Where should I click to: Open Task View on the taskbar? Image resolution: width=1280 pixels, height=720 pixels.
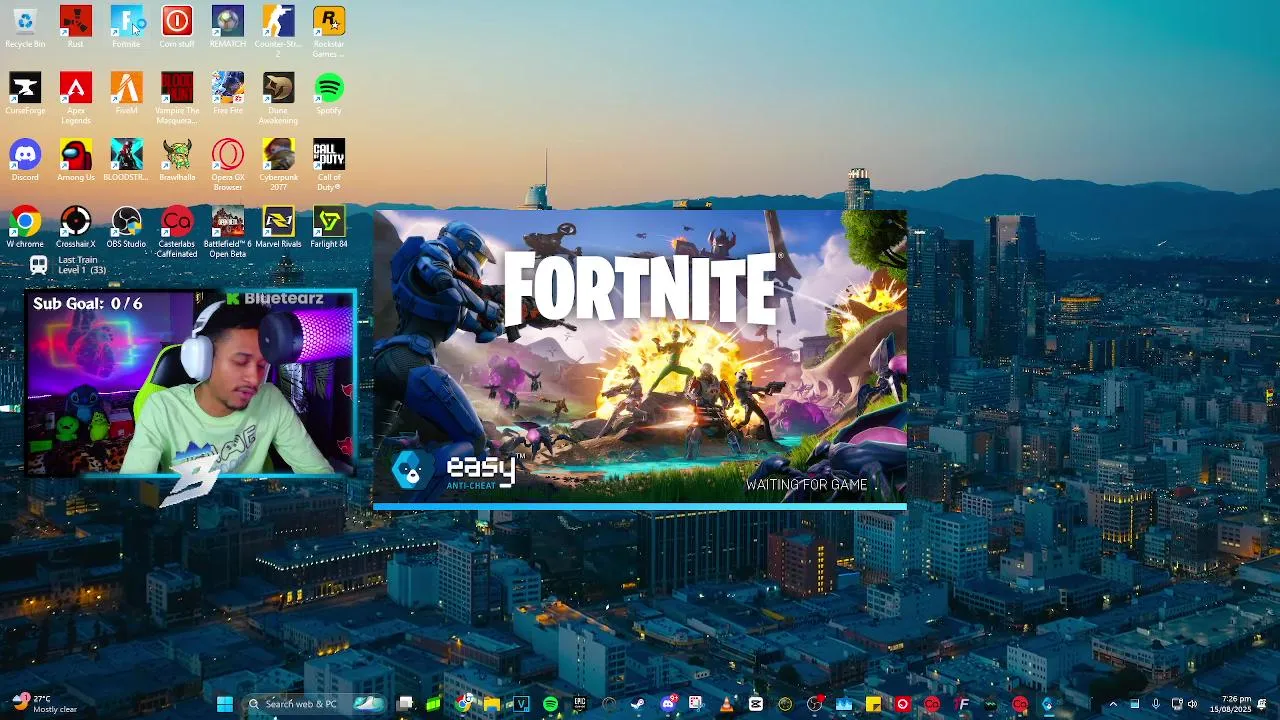[x=405, y=704]
